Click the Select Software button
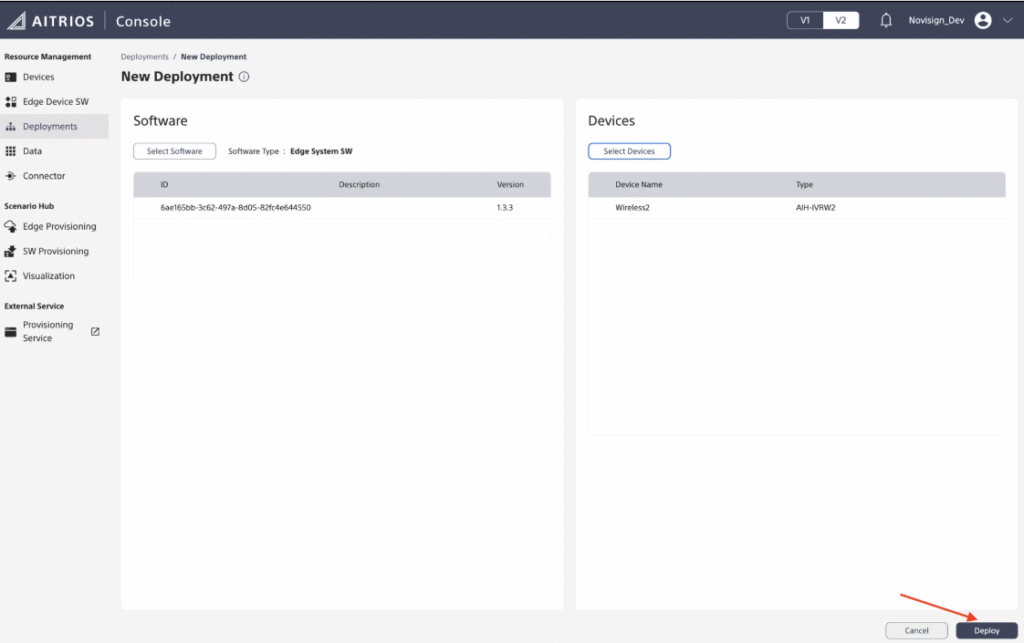The width and height of the screenshot is (1024, 643). (174, 151)
